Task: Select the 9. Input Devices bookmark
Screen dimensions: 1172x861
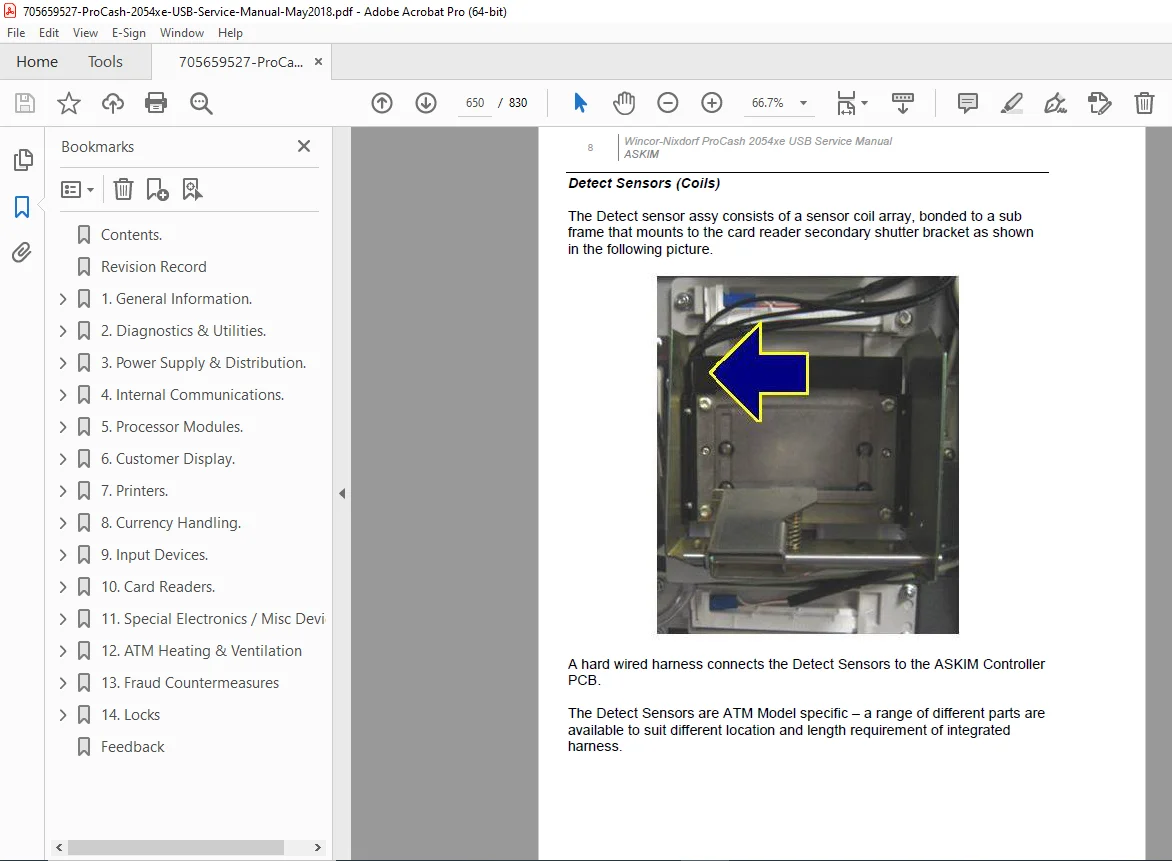Action: click(x=154, y=555)
